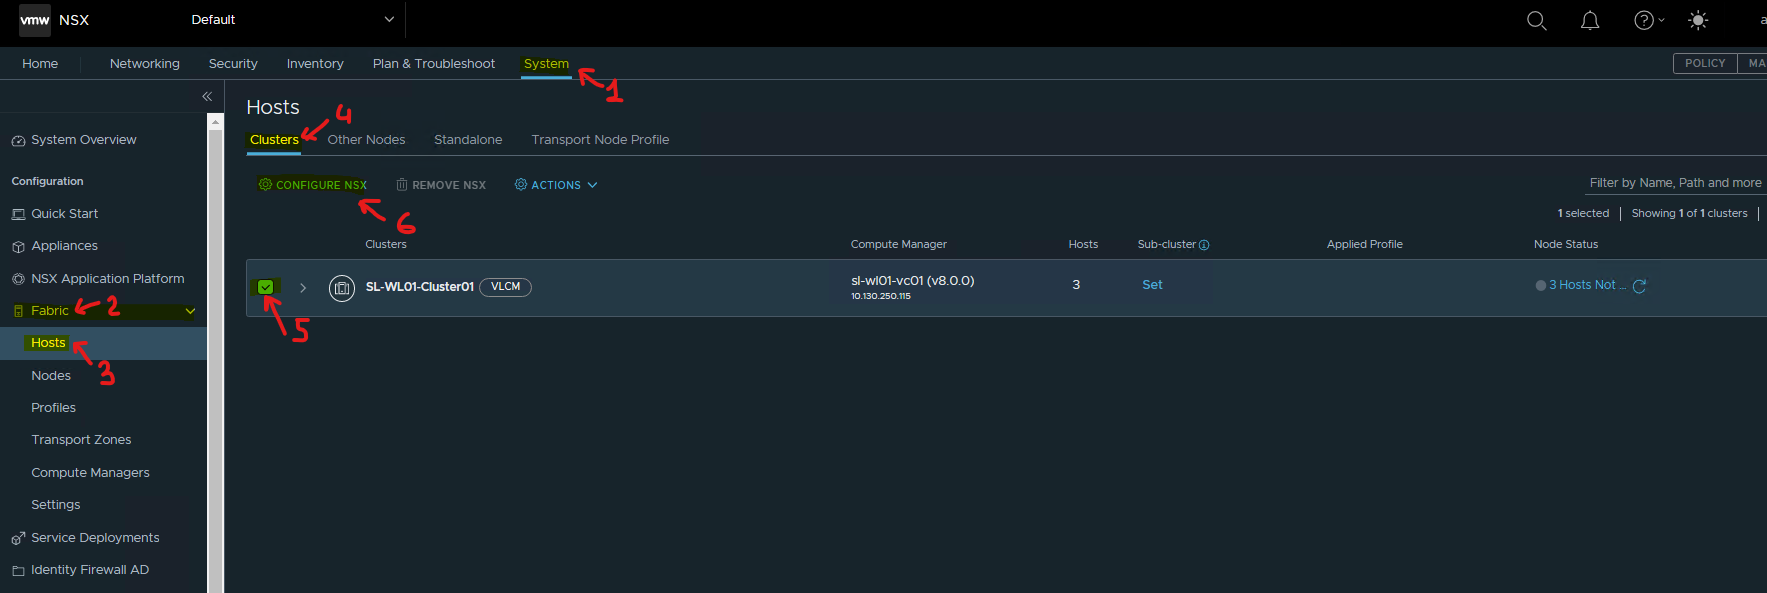Open Transport Zones under Fabric
This screenshot has width=1767, height=593.
click(81, 440)
